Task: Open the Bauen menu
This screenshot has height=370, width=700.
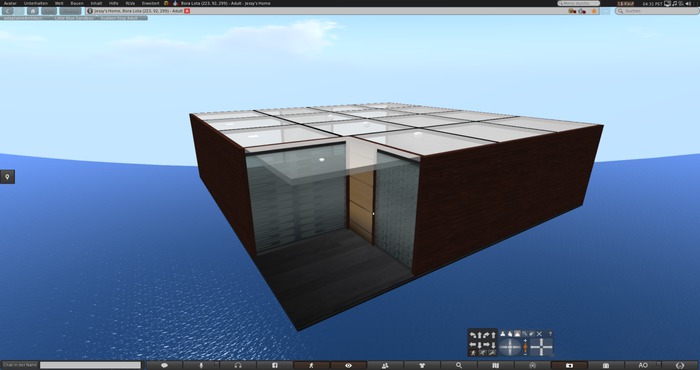Action: pos(77,3)
